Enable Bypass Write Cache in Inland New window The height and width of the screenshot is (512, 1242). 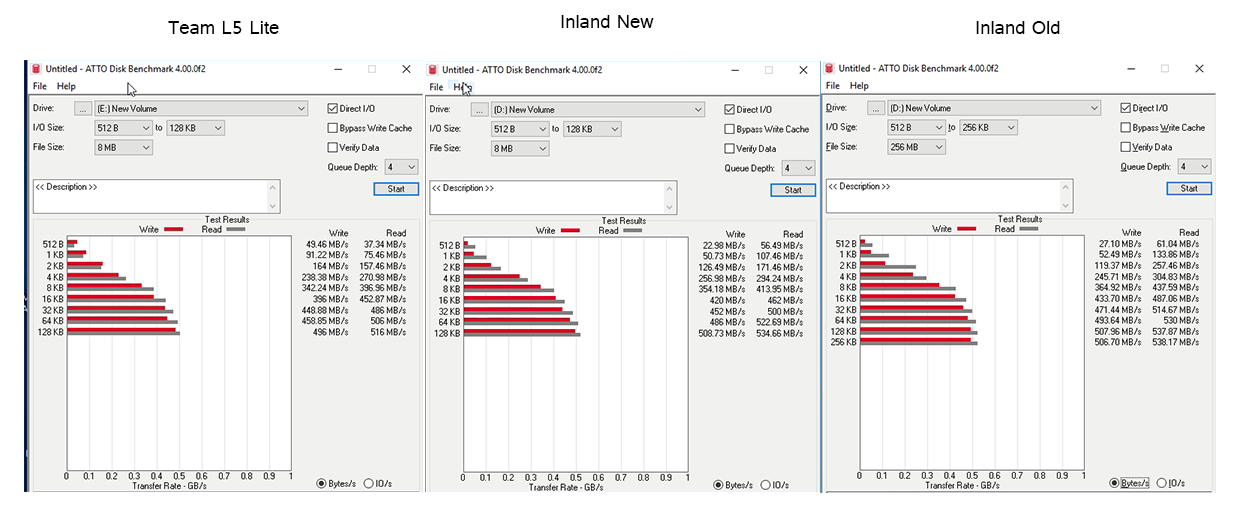pos(729,129)
